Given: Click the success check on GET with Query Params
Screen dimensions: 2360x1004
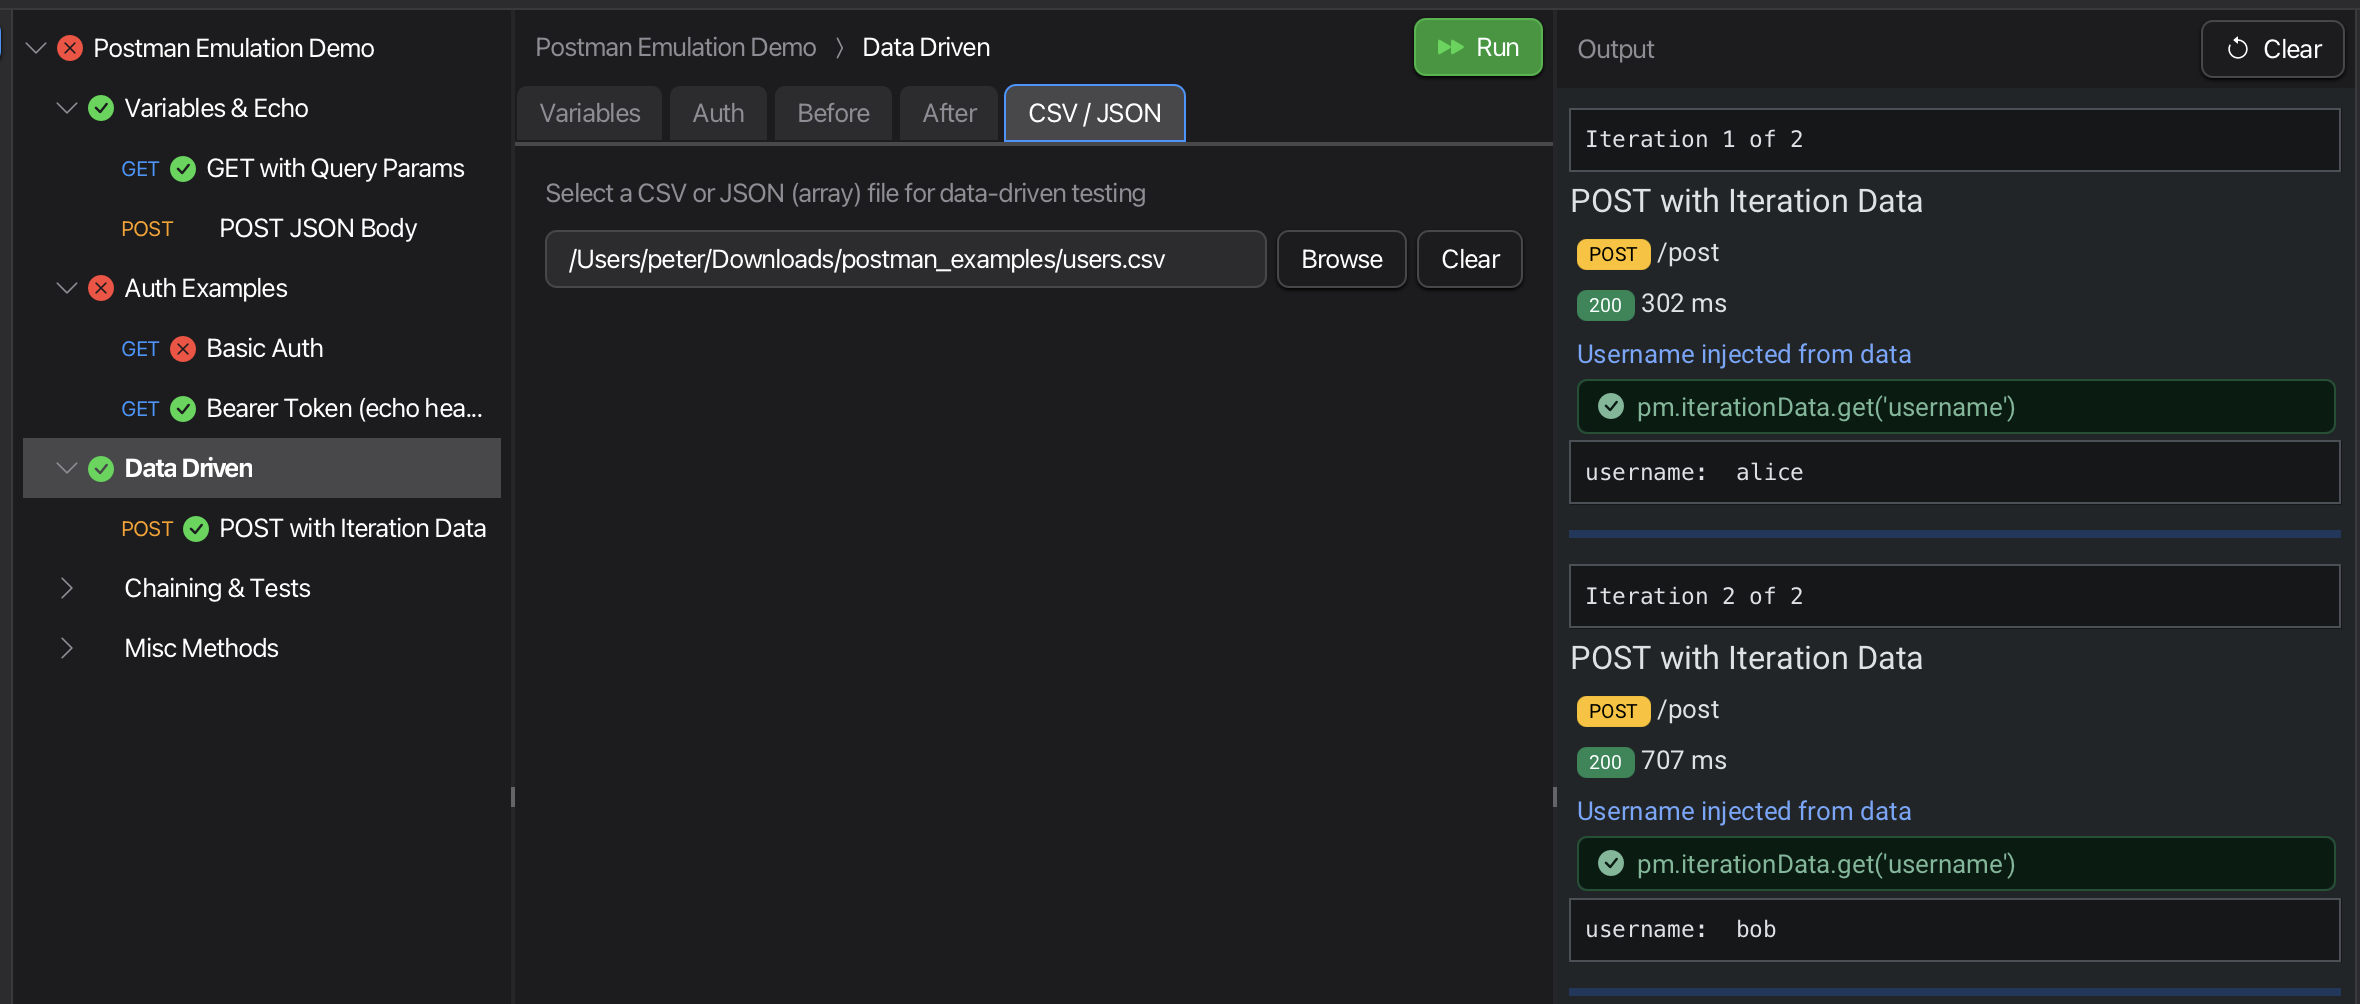Looking at the screenshot, I should click(x=183, y=168).
